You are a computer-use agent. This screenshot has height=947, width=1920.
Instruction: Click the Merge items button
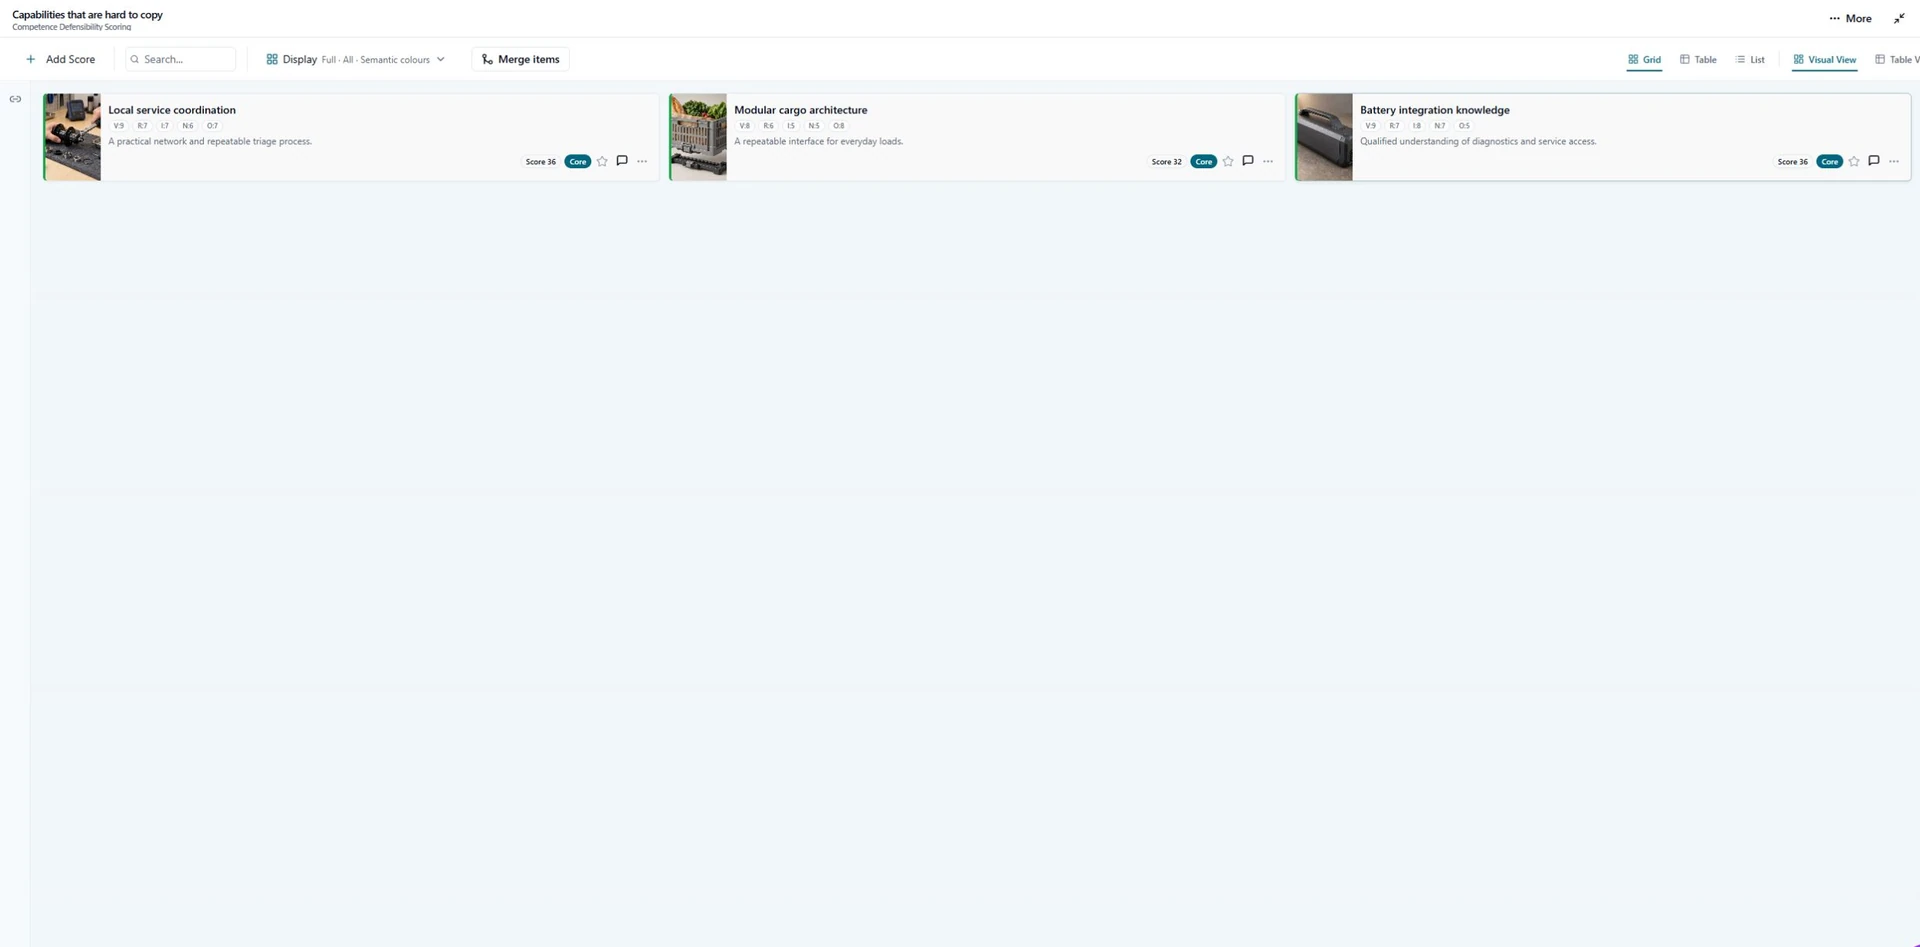tap(520, 59)
